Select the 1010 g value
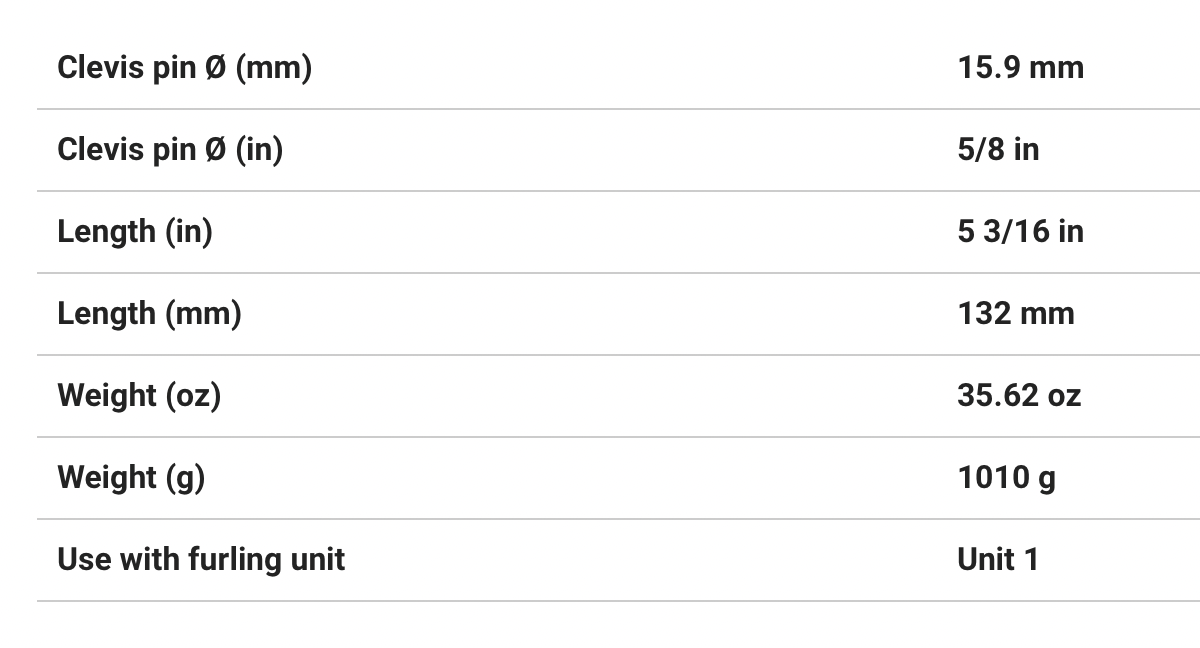 tap(1006, 478)
